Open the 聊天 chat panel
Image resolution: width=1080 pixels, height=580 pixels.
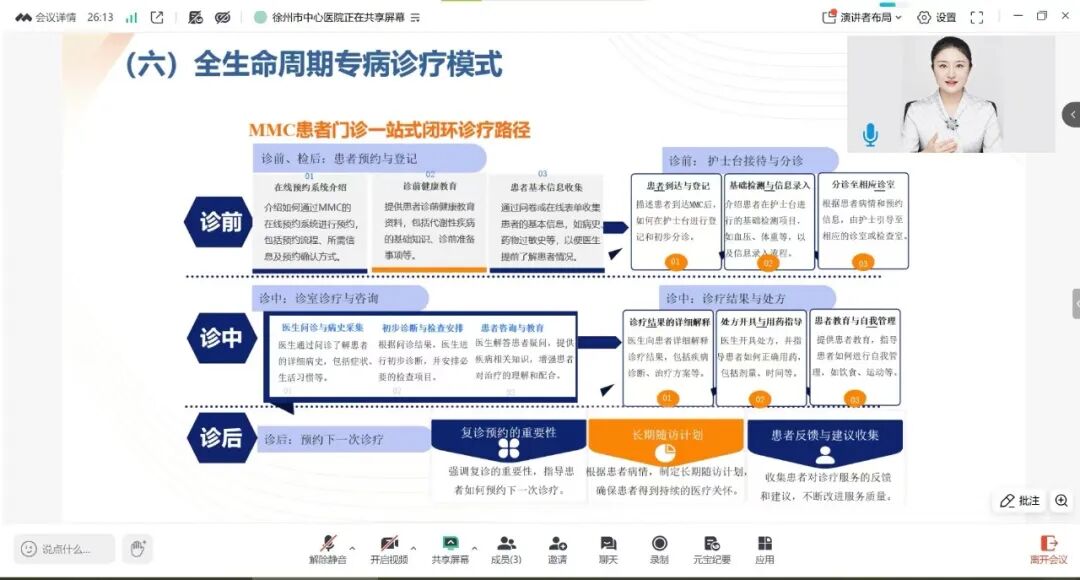coord(608,550)
